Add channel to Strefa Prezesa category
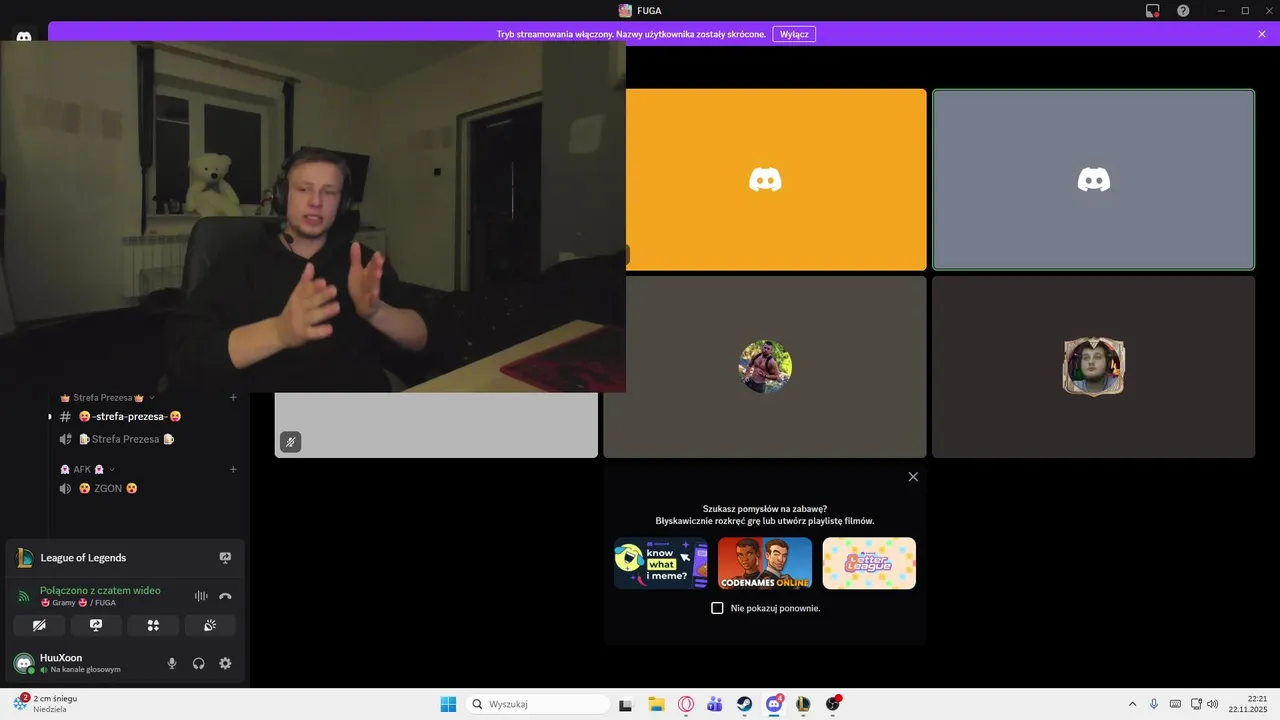 pos(233,398)
